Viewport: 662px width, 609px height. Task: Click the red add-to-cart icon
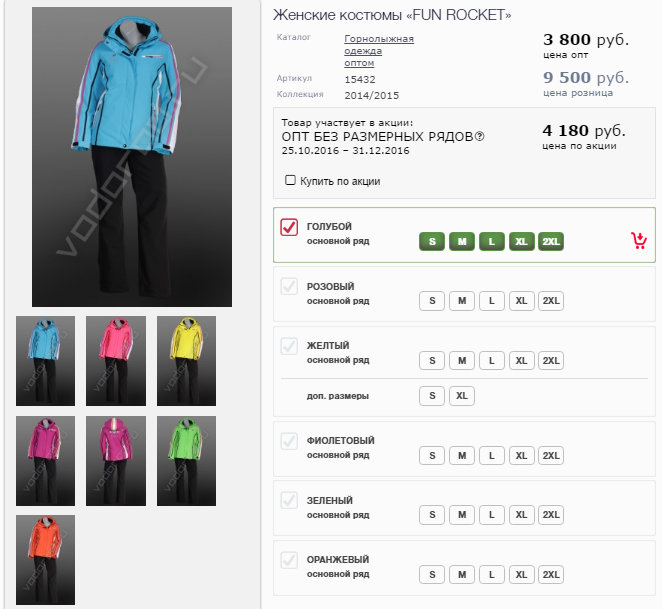[x=639, y=240]
